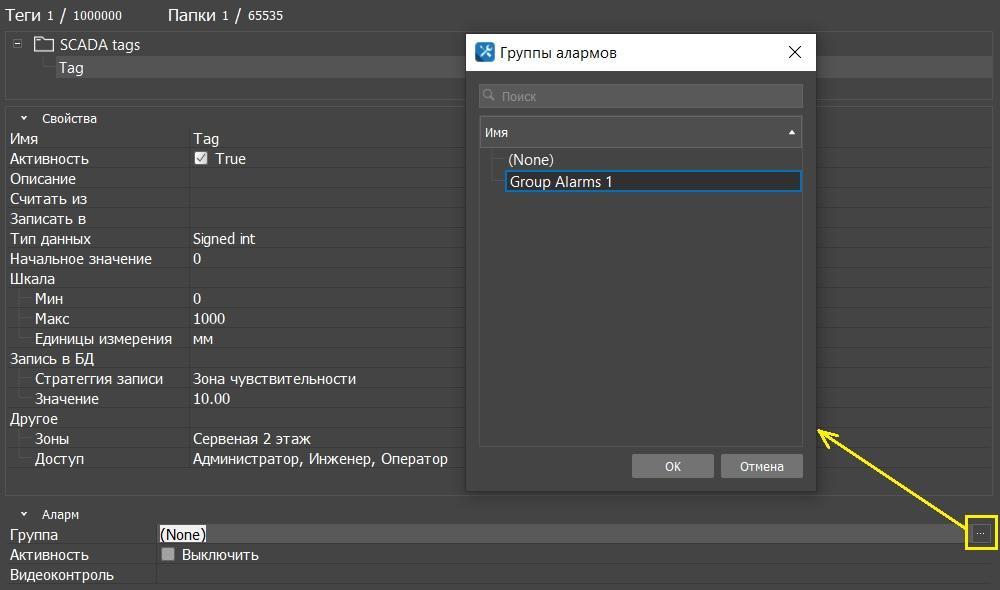
Task: Collapse the SCADA tags tree node
Action: point(18,44)
